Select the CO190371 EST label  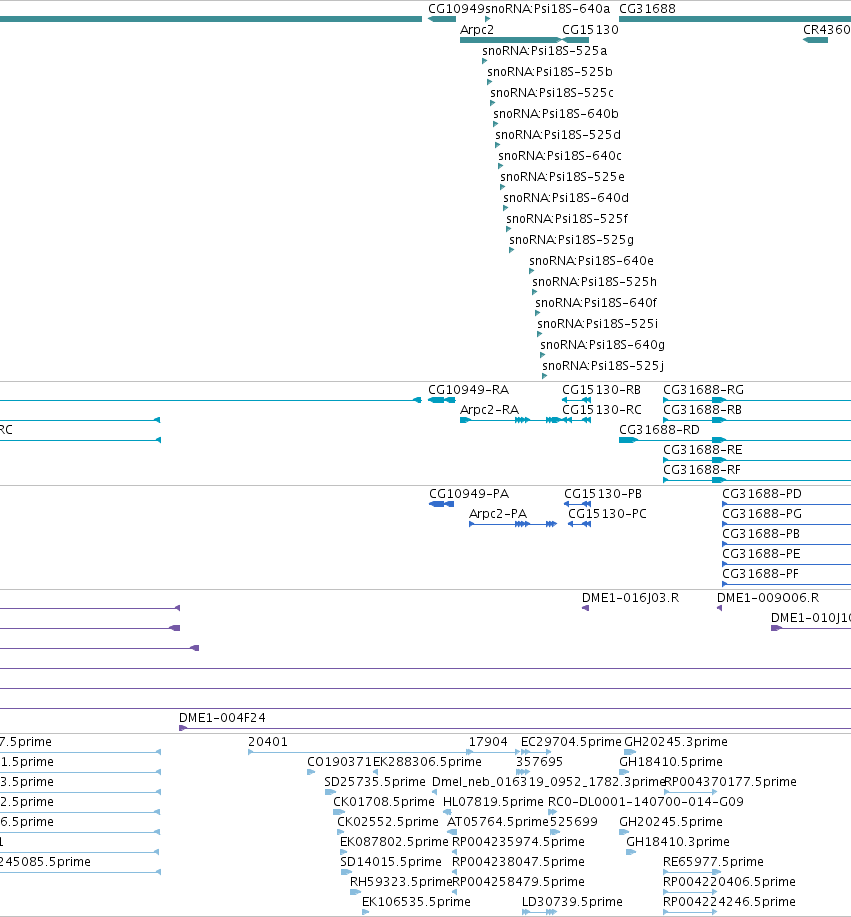point(339,762)
